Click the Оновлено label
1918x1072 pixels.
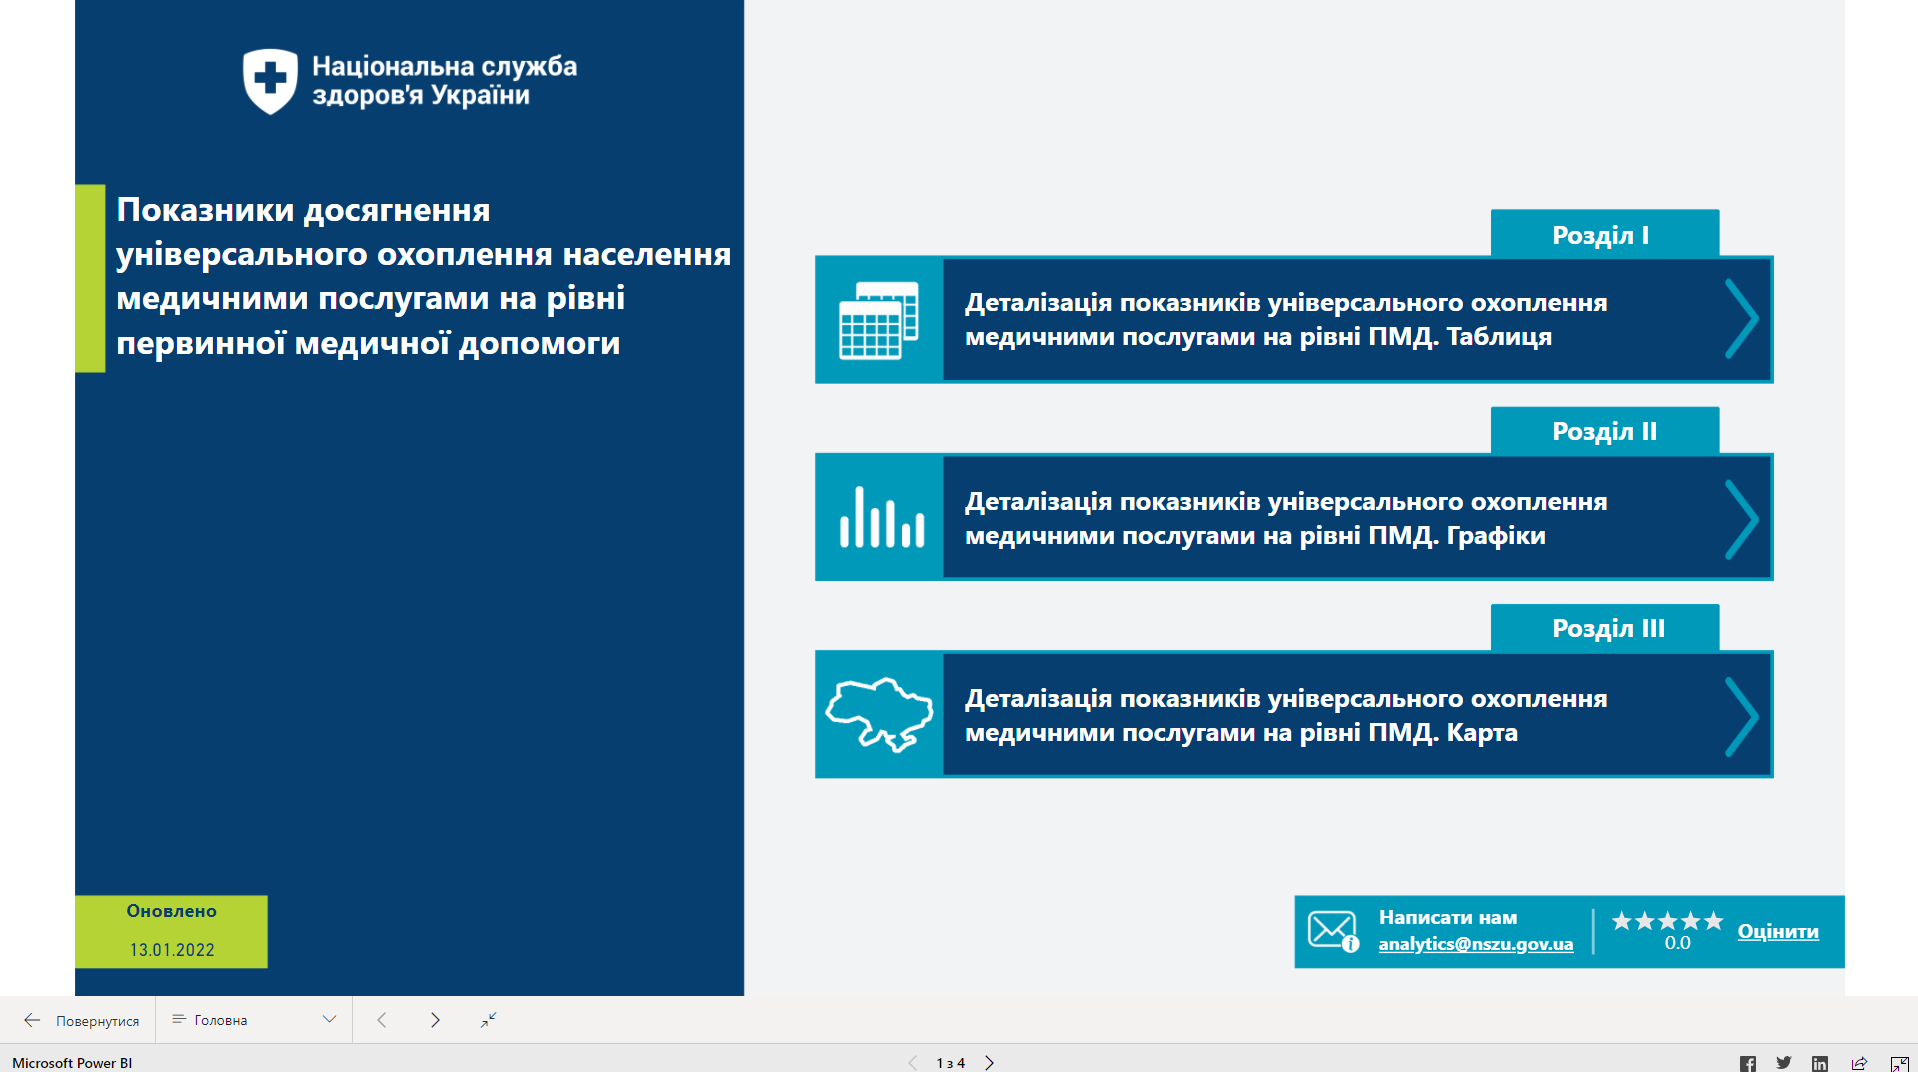coord(171,911)
